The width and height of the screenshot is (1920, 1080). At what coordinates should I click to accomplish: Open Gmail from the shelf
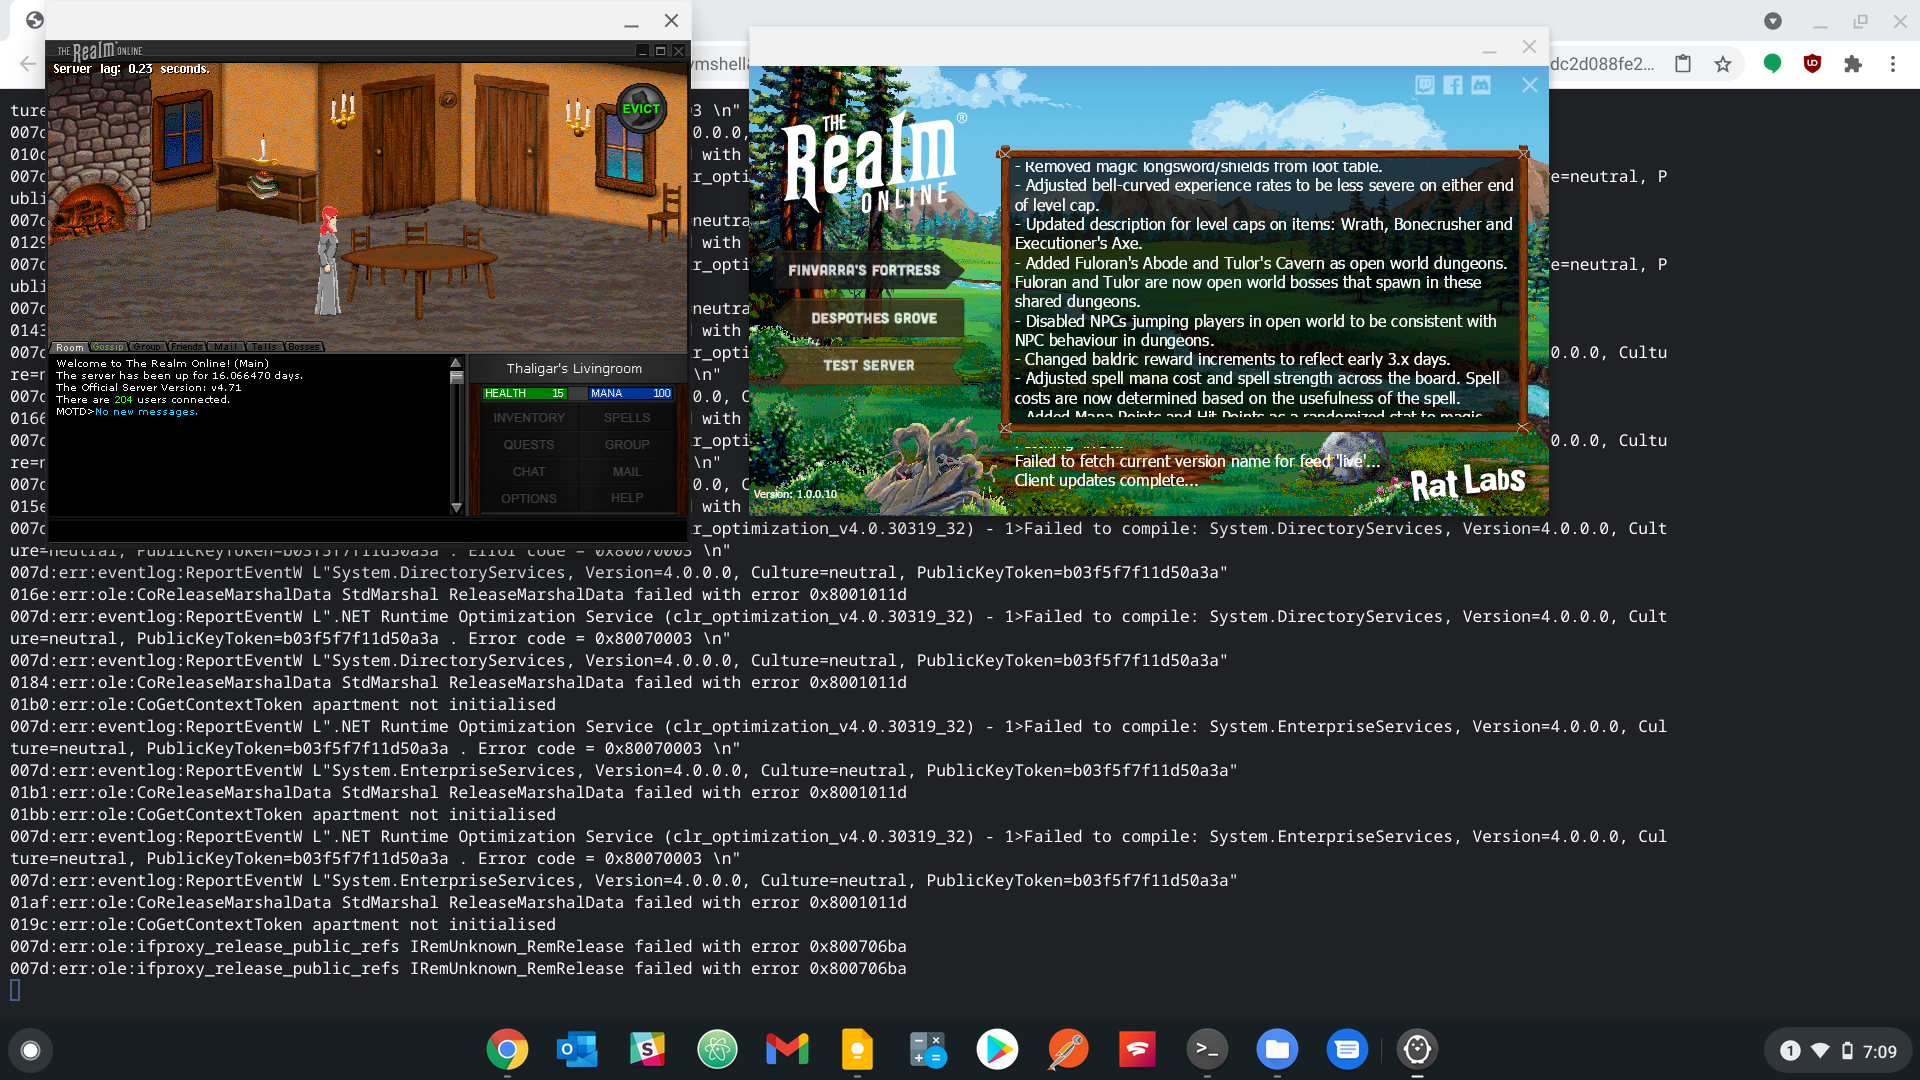click(x=787, y=1049)
